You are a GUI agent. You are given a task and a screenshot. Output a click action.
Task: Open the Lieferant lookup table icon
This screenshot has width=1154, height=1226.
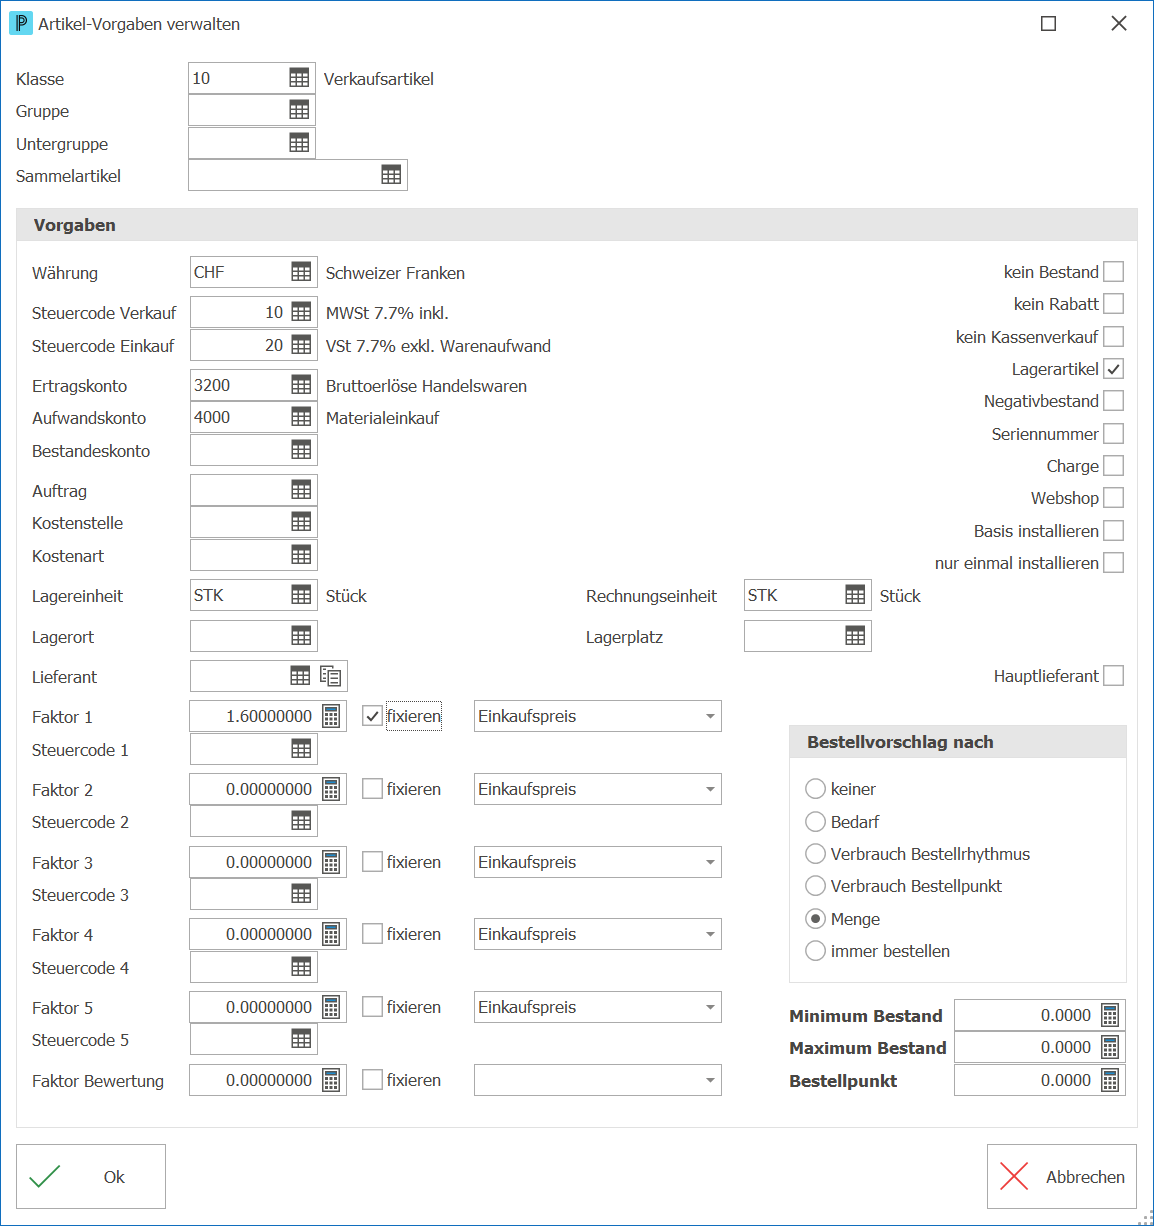coord(300,676)
